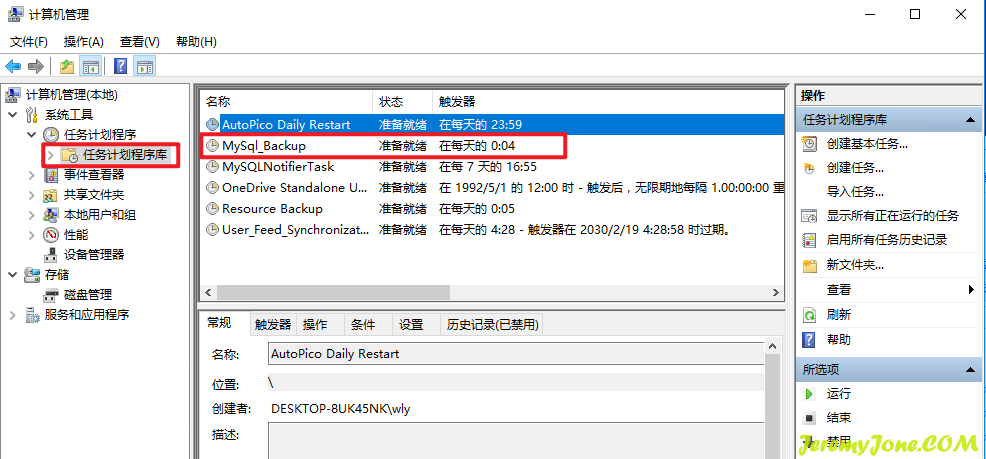This screenshot has width=986, height=459.
Task: Expand the 共享文件夹 tree node
Action: (x=31, y=195)
